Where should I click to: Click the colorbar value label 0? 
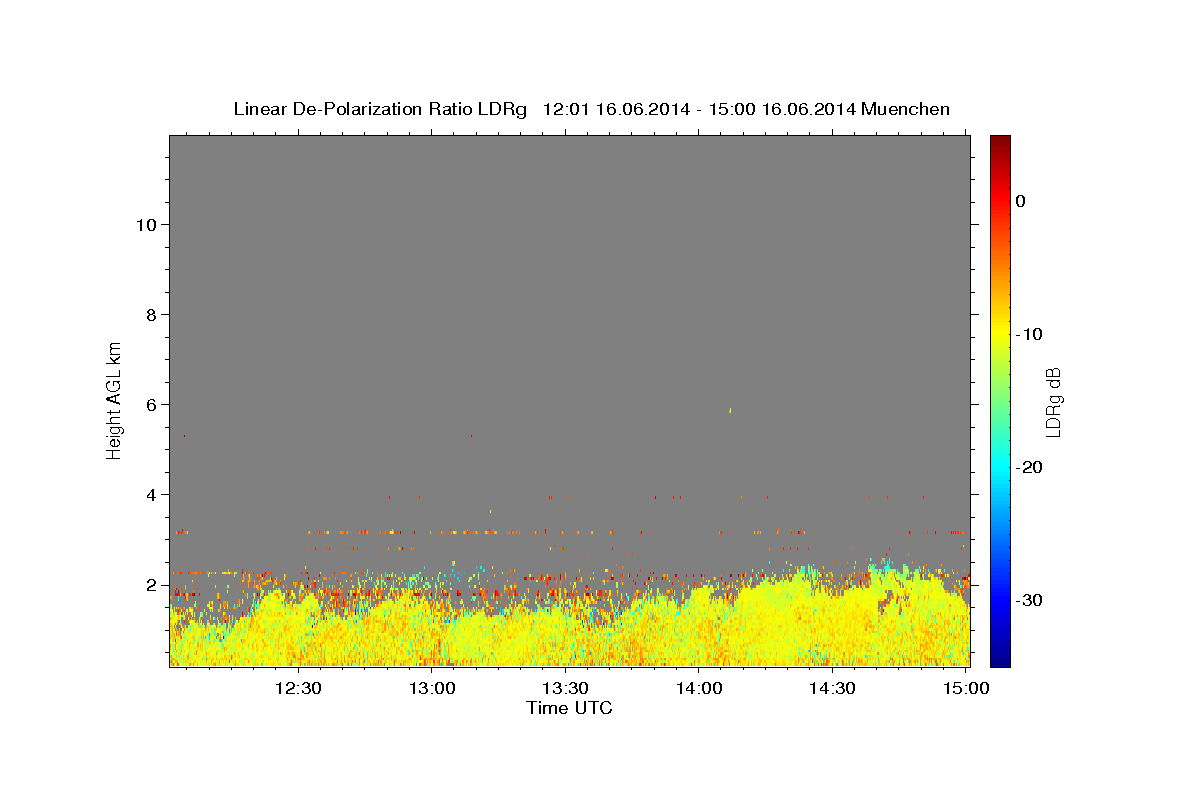point(1021,201)
